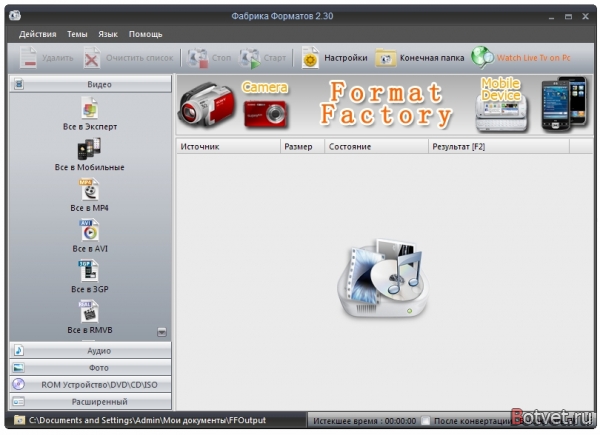Click the red Camera photo icon

(x=265, y=114)
